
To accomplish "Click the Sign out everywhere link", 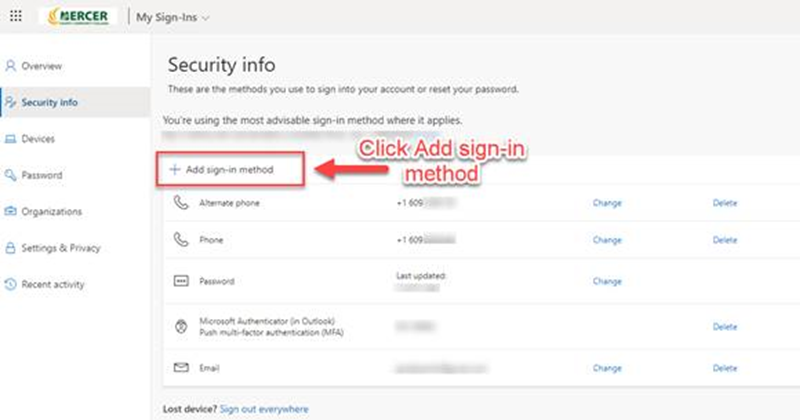I will click(x=264, y=409).
